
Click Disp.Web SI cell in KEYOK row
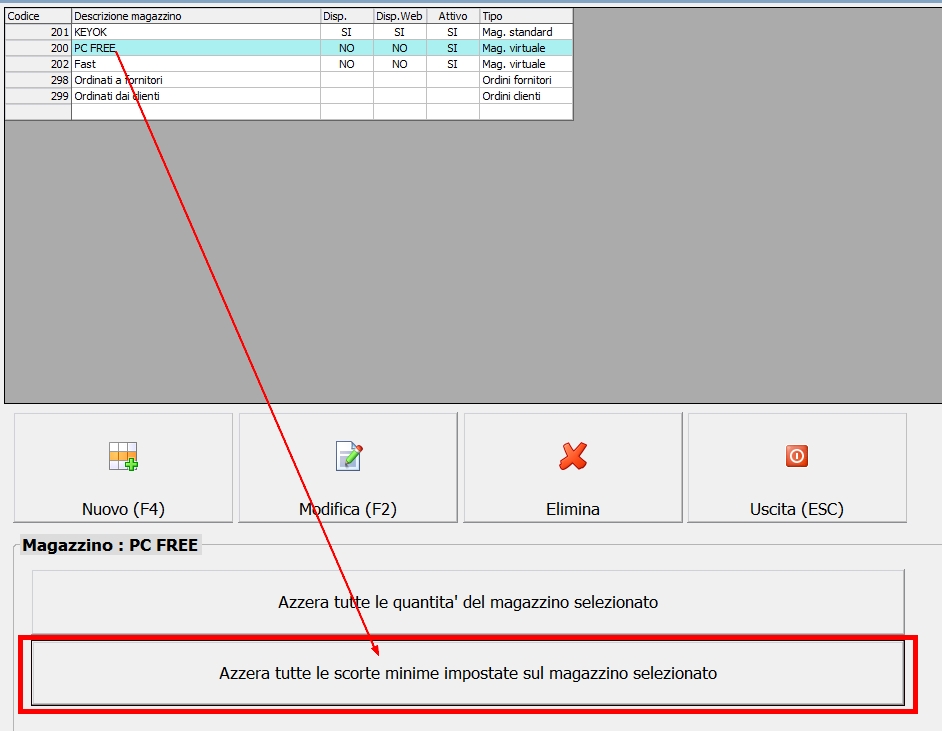click(400, 32)
